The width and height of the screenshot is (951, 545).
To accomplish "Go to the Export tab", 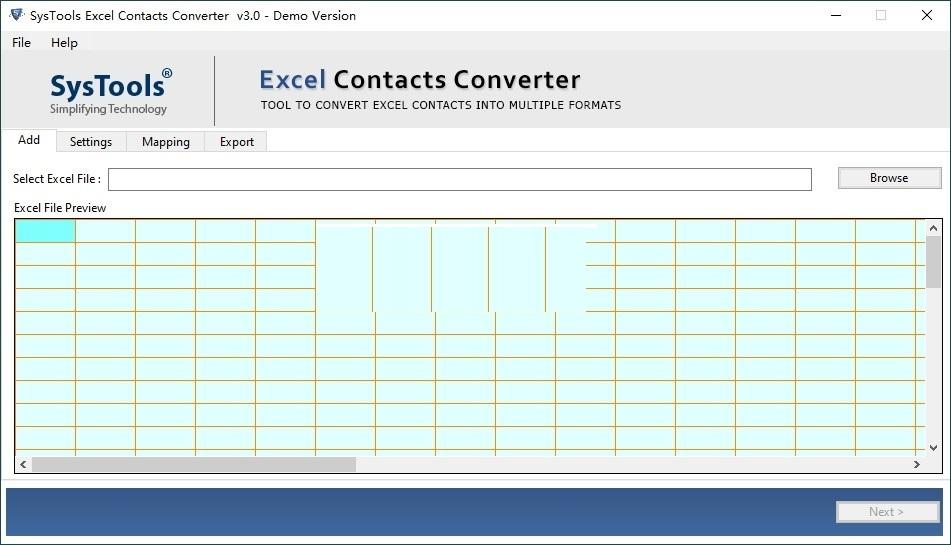I will pyautogui.click(x=237, y=142).
